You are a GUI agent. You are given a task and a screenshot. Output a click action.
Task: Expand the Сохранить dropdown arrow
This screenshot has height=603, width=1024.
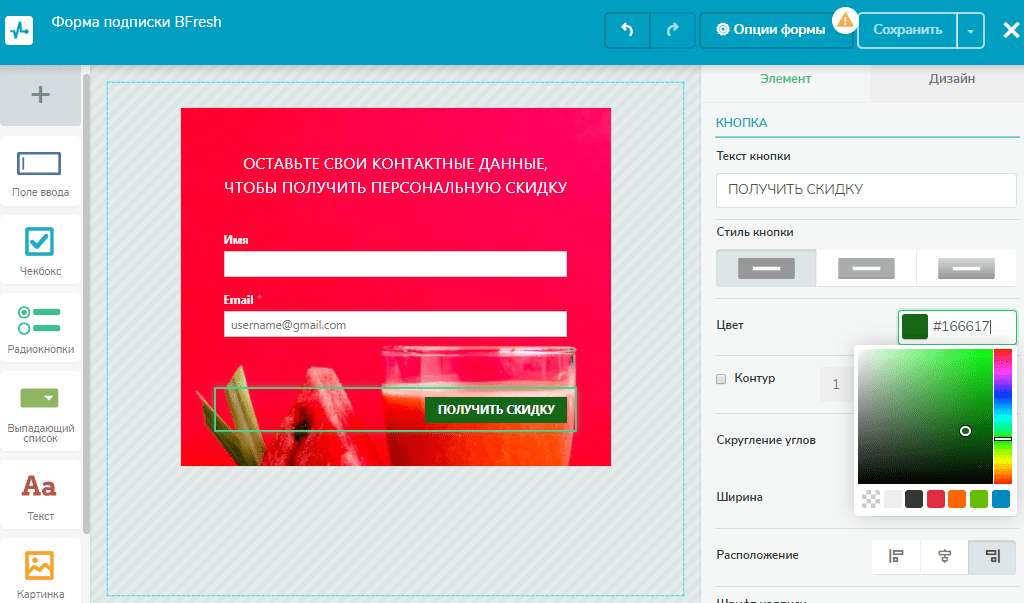(x=970, y=30)
